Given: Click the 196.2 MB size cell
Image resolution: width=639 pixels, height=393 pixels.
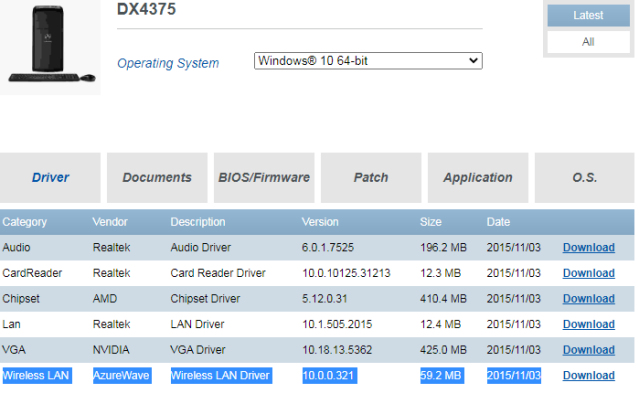Looking at the screenshot, I should pyautogui.click(x=443, y=247).
